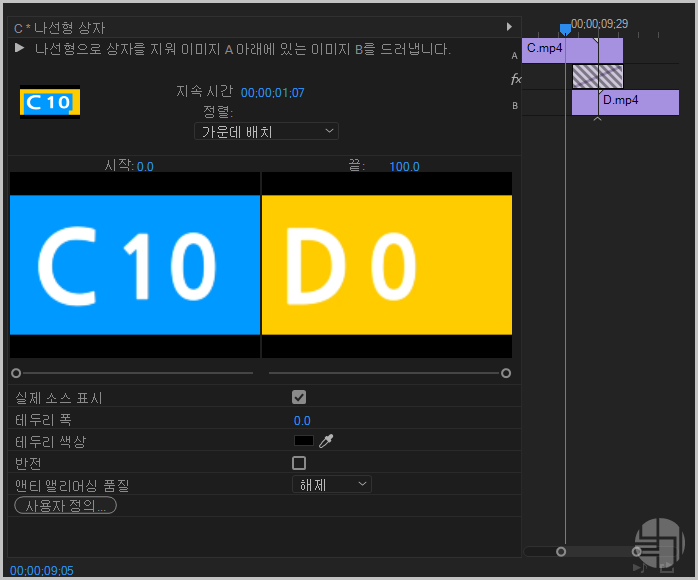Click the C 10 start frame preview

coord(135,265)
